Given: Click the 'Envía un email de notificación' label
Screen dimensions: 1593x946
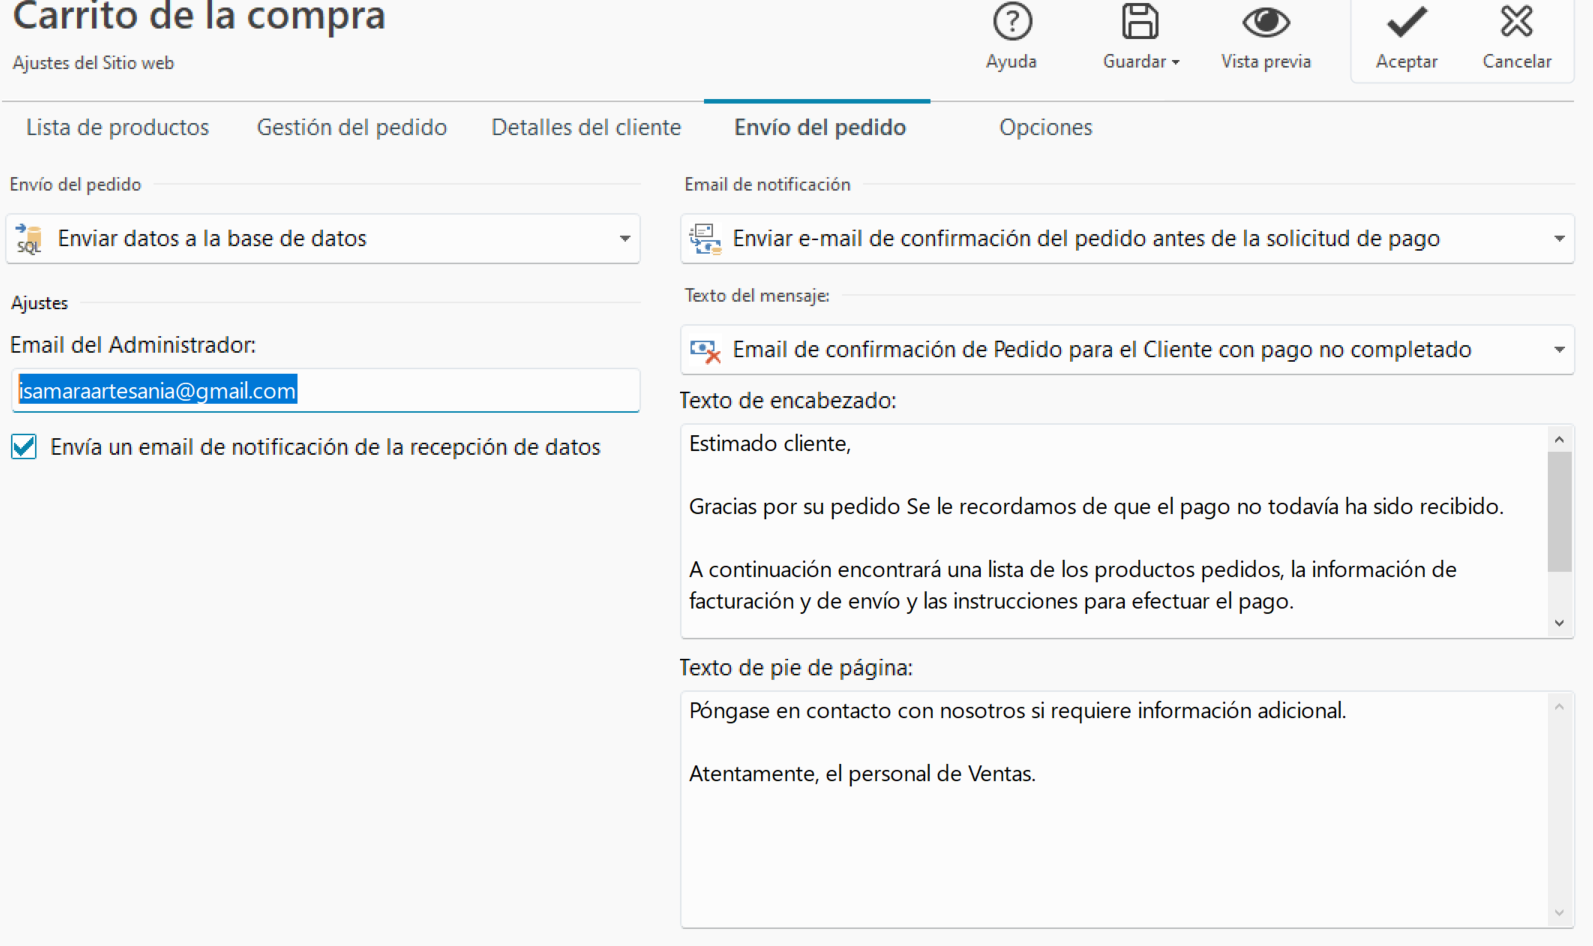Looking at the screenshot, I should pos(325,447).
